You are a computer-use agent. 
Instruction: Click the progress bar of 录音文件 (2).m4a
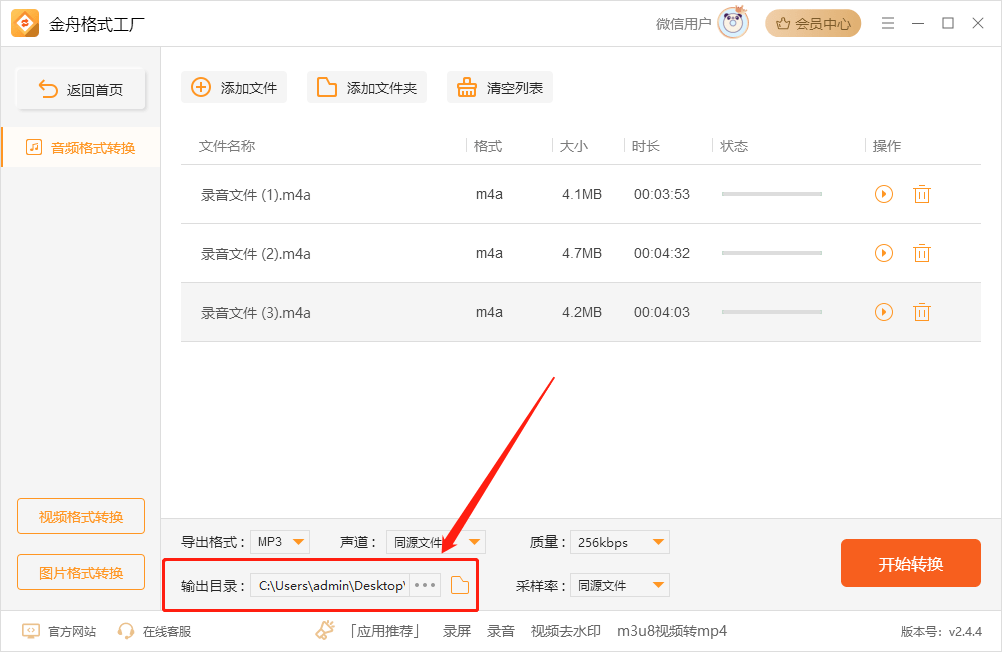771,253
